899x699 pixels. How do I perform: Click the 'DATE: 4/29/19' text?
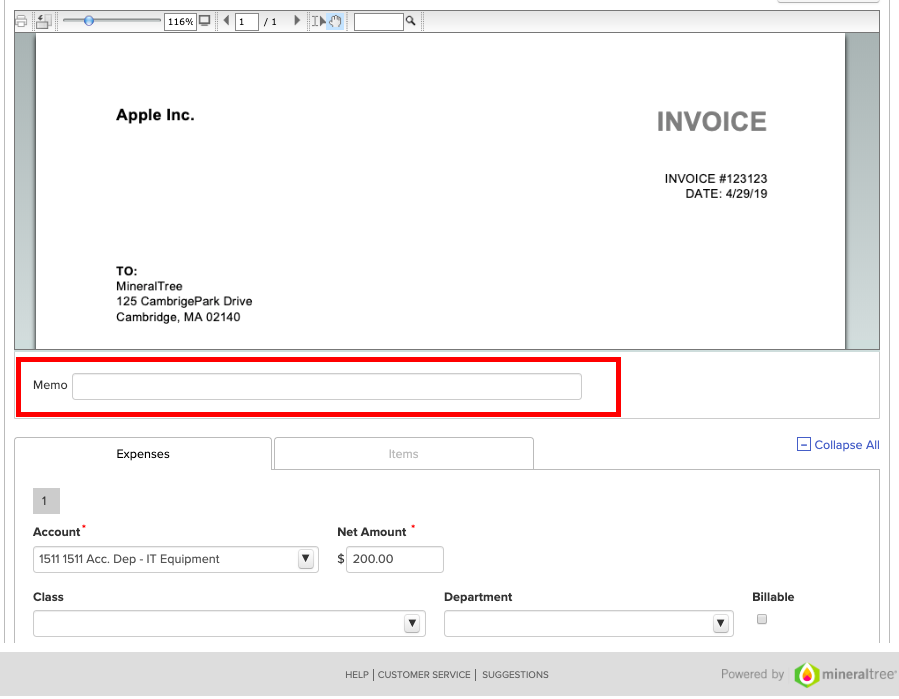coord(726,194)
